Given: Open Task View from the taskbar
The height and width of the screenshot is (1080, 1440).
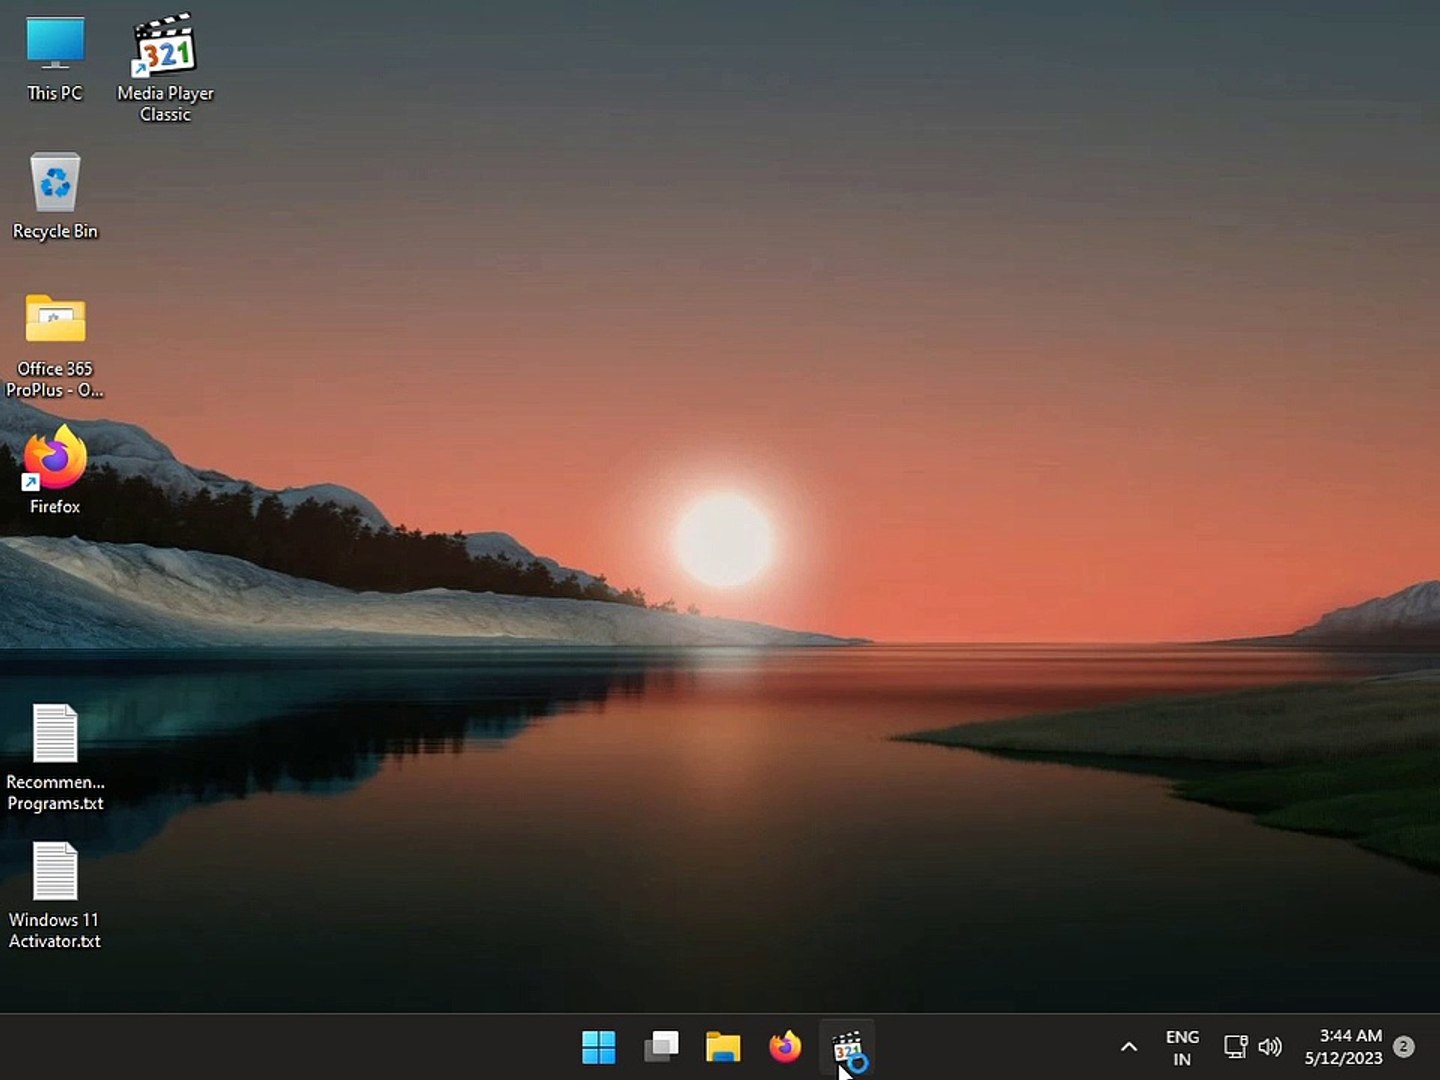Looking at the screenshot, I should pyautogui.click(x=661, y=1047).
